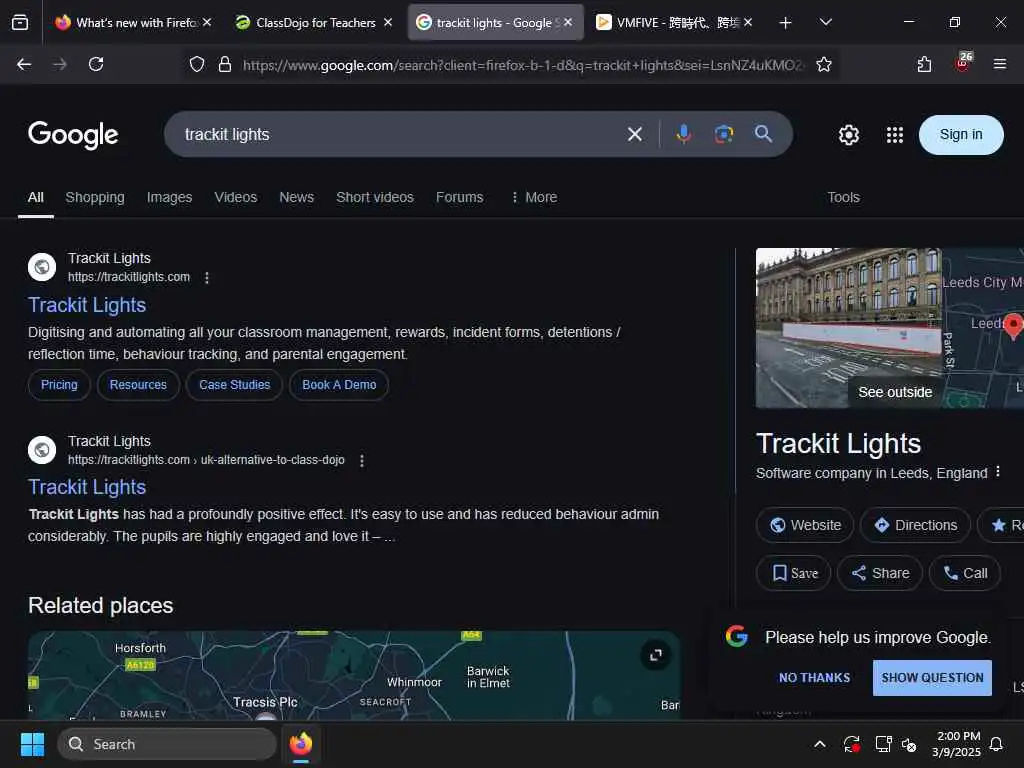Dismiss survey with NO THANKS
Viewport: 1024px width, 768px height.
[x=814, y=678]
